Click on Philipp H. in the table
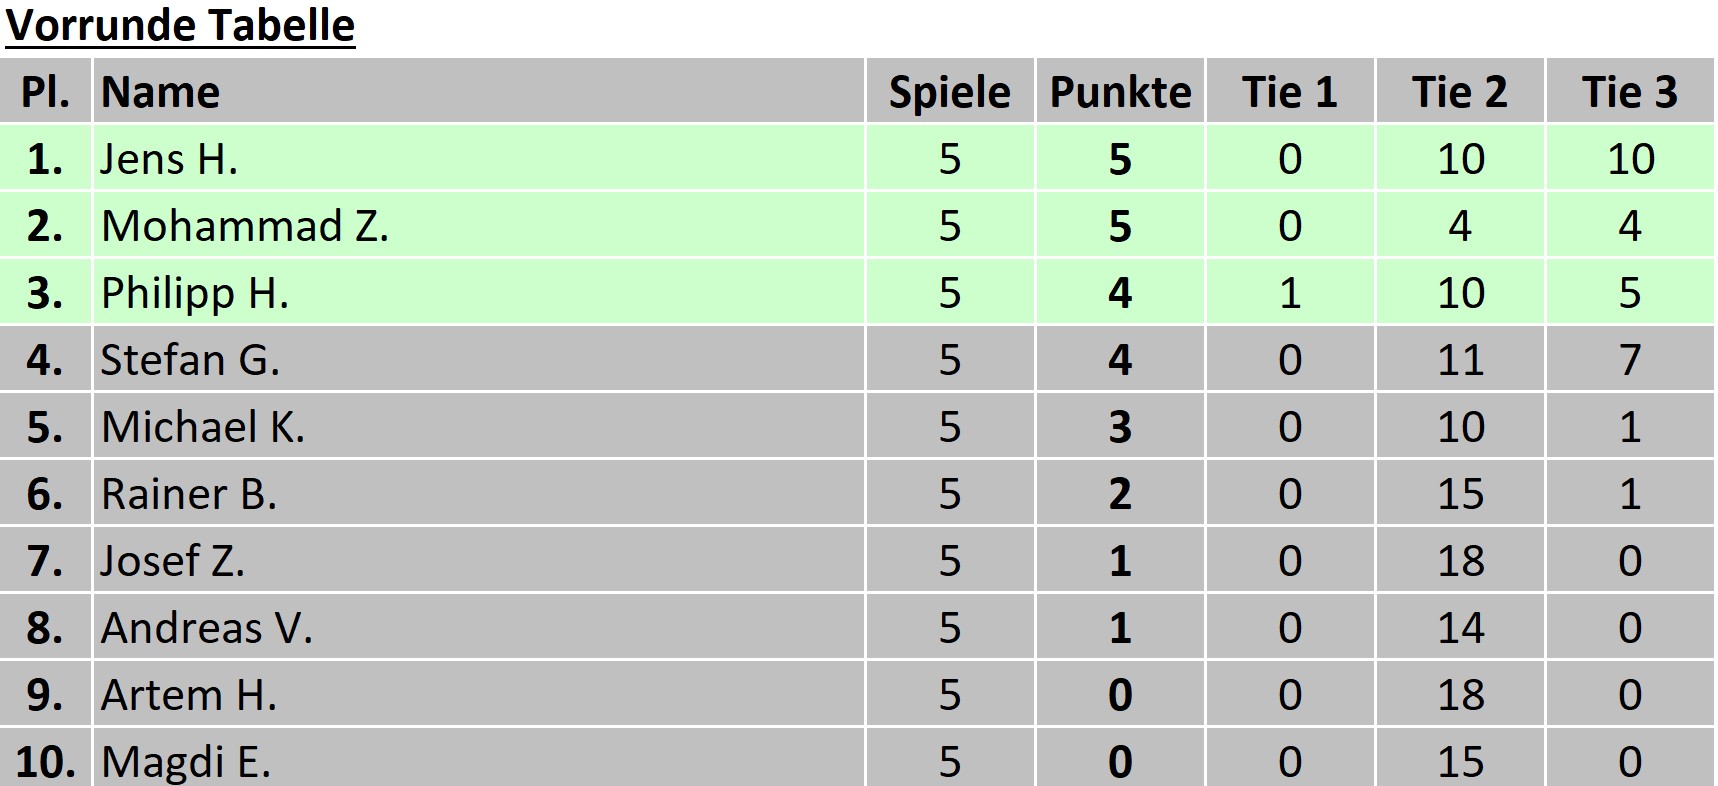 pyautogui.click(x=195, y=293)
